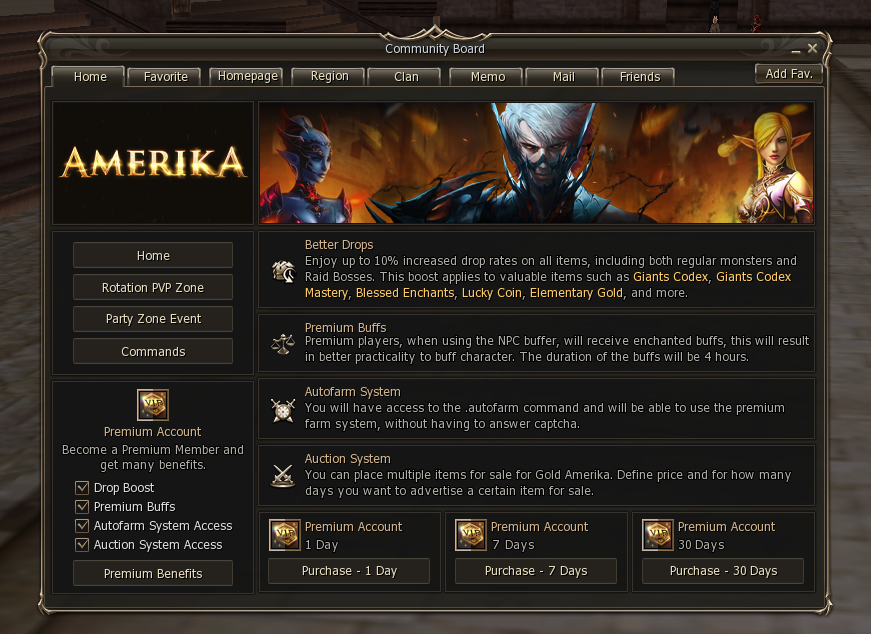Click the Better Drops helmet icon
This screenshot has width=871, height=634.
coord(283,271)
